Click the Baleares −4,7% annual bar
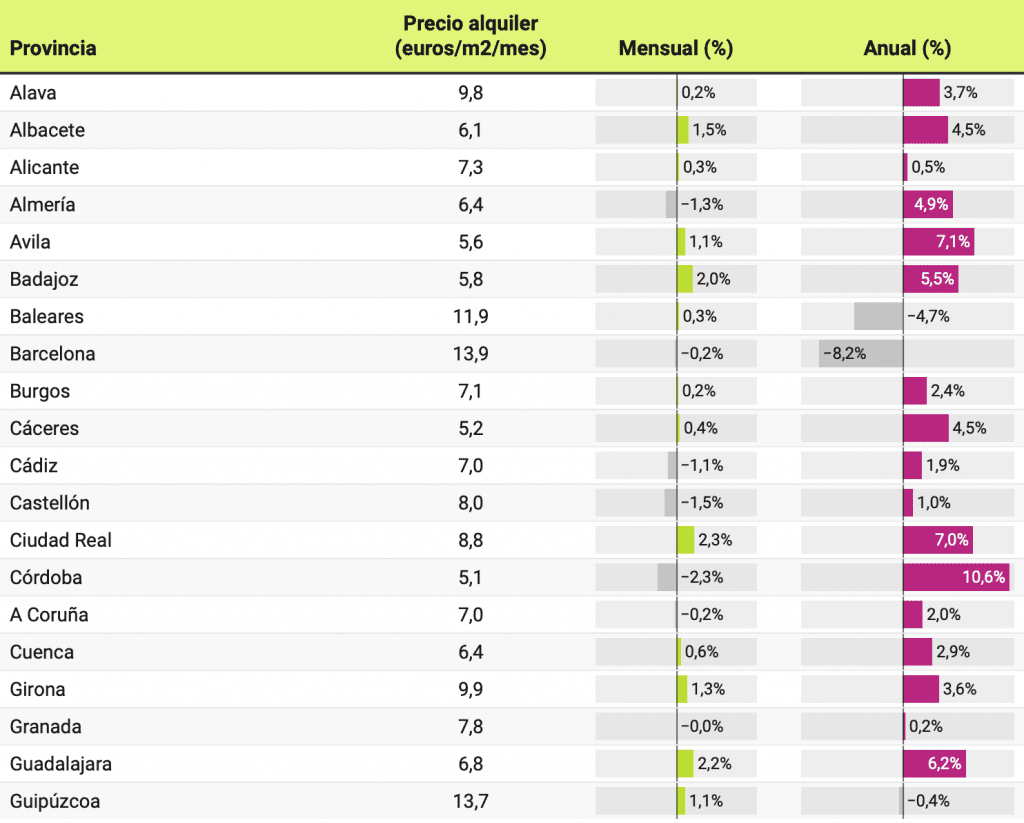Screen dimensions: 1024x823 pyautogui.click(x=879, y=317)
